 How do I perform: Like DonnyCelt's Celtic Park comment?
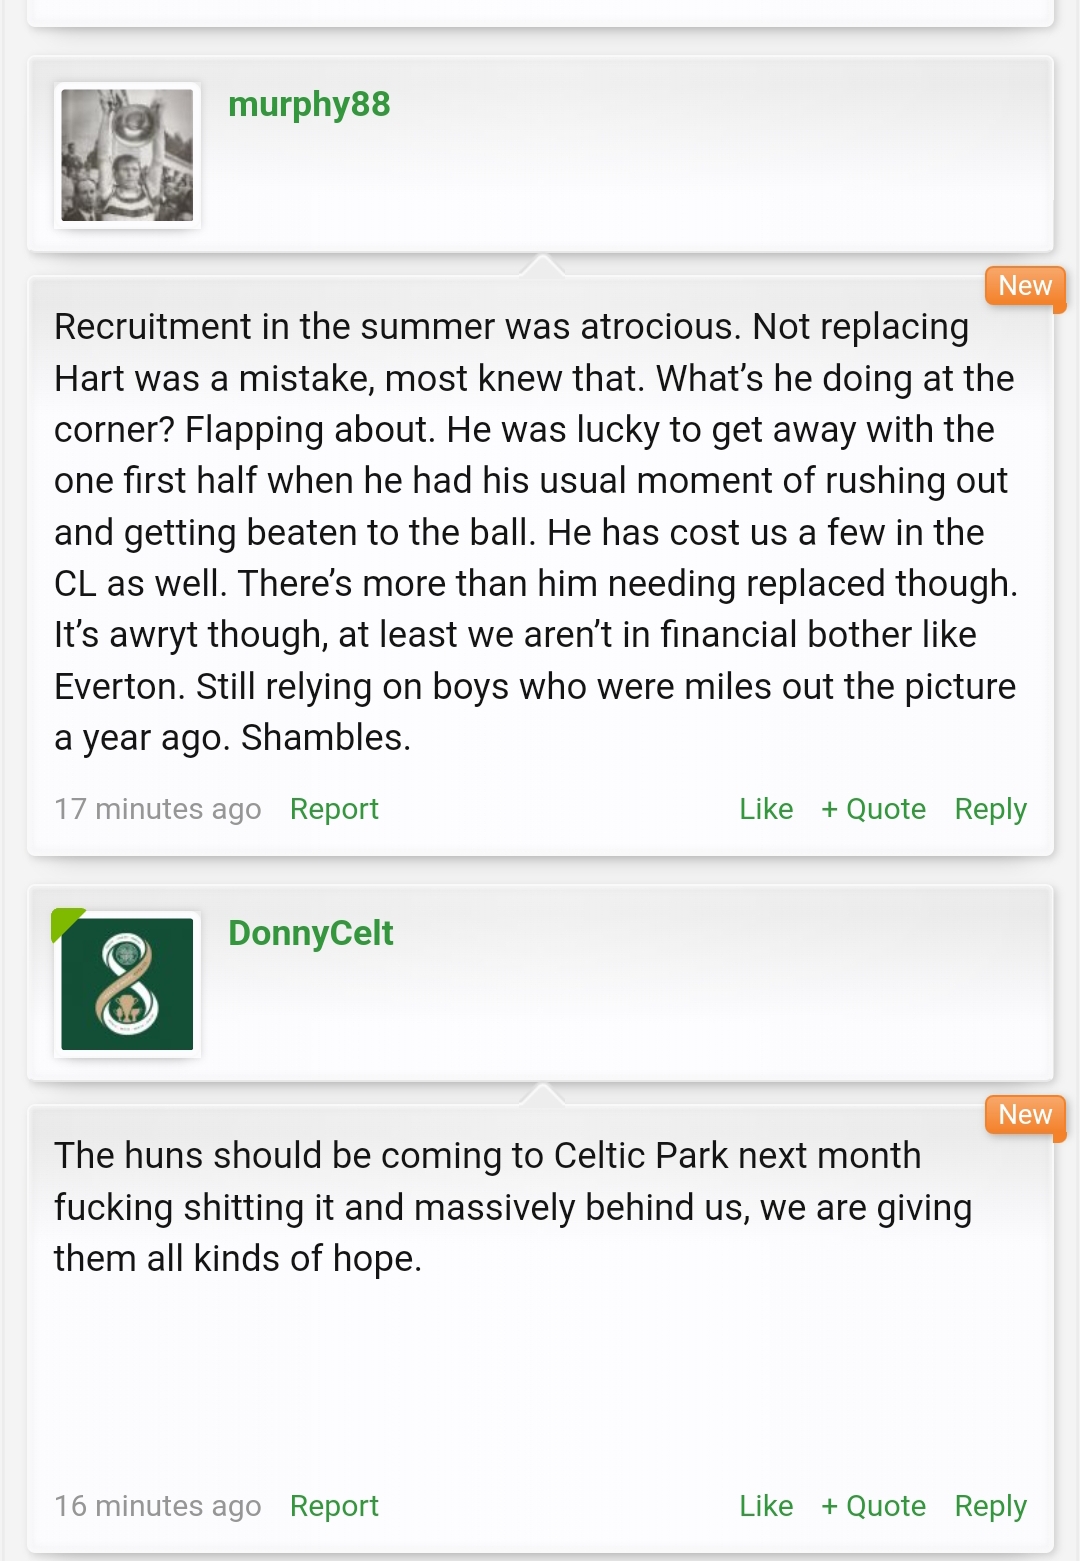(766, 1506)
